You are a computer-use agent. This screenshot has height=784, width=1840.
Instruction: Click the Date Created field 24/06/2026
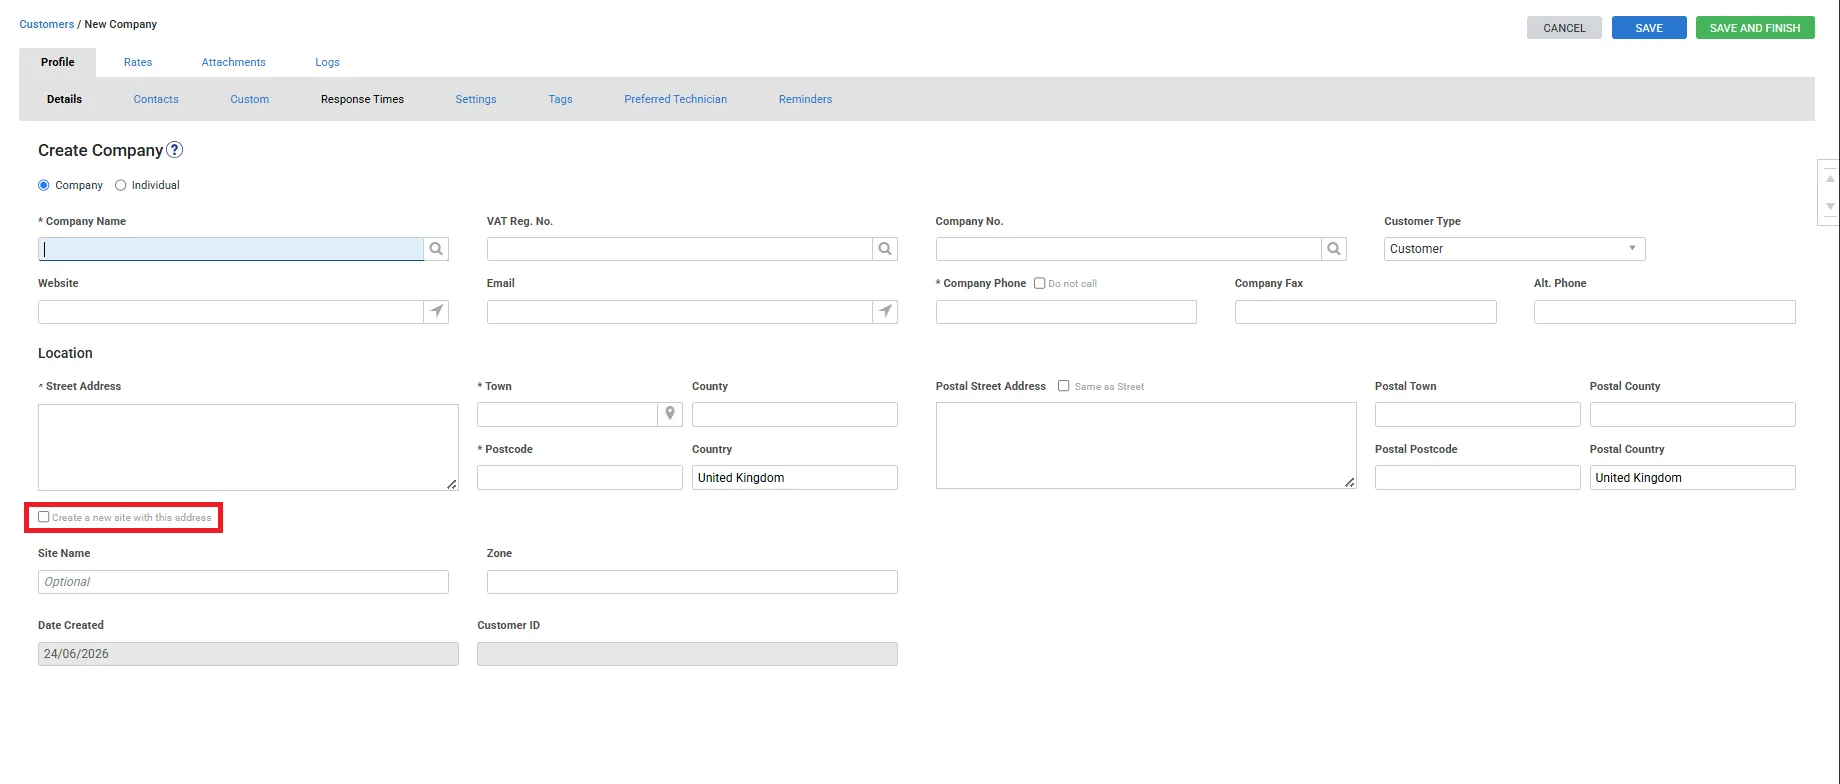[x=248, y=654]
